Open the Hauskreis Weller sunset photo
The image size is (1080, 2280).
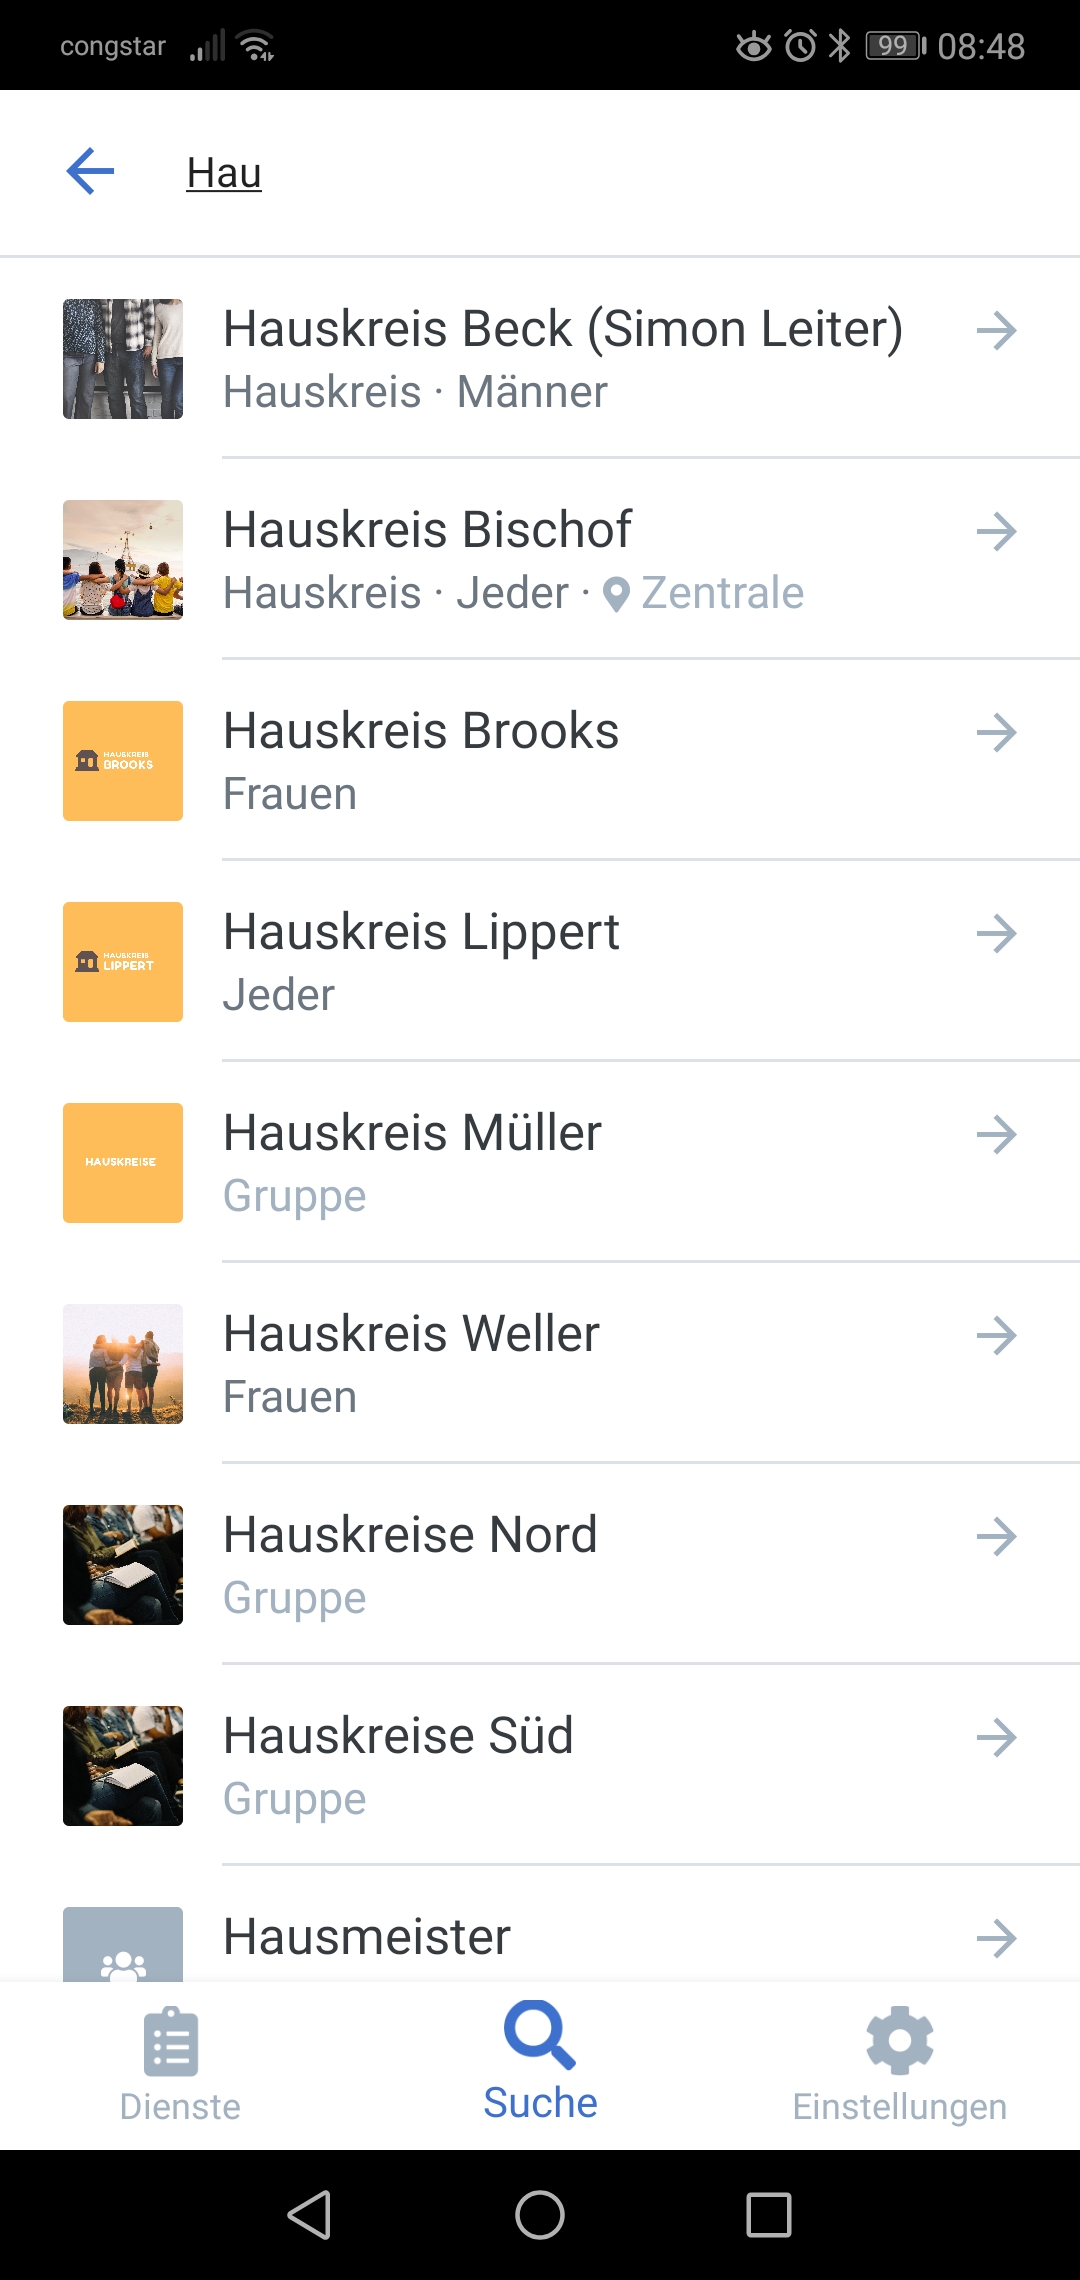click(x=123, y=1364)
